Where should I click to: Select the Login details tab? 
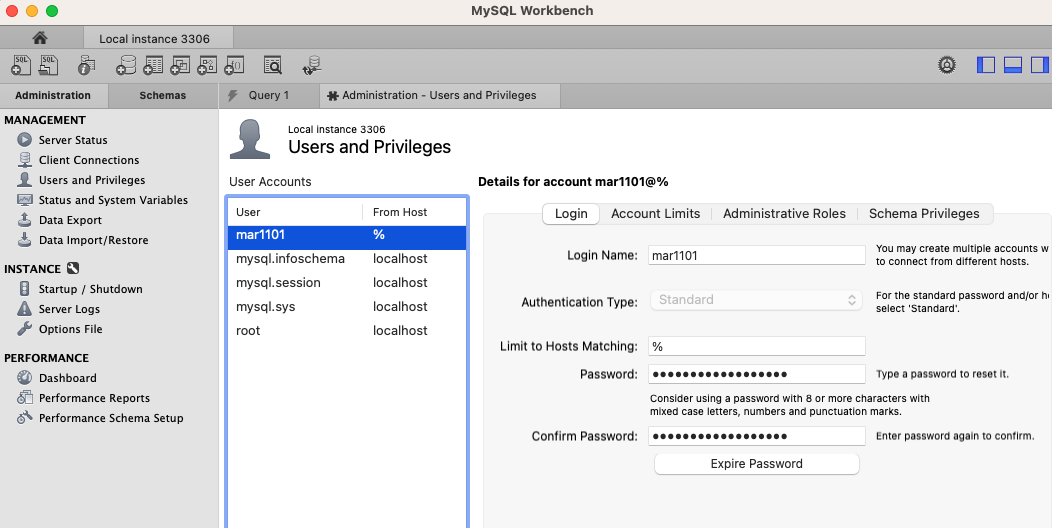[x=571, y=213]
